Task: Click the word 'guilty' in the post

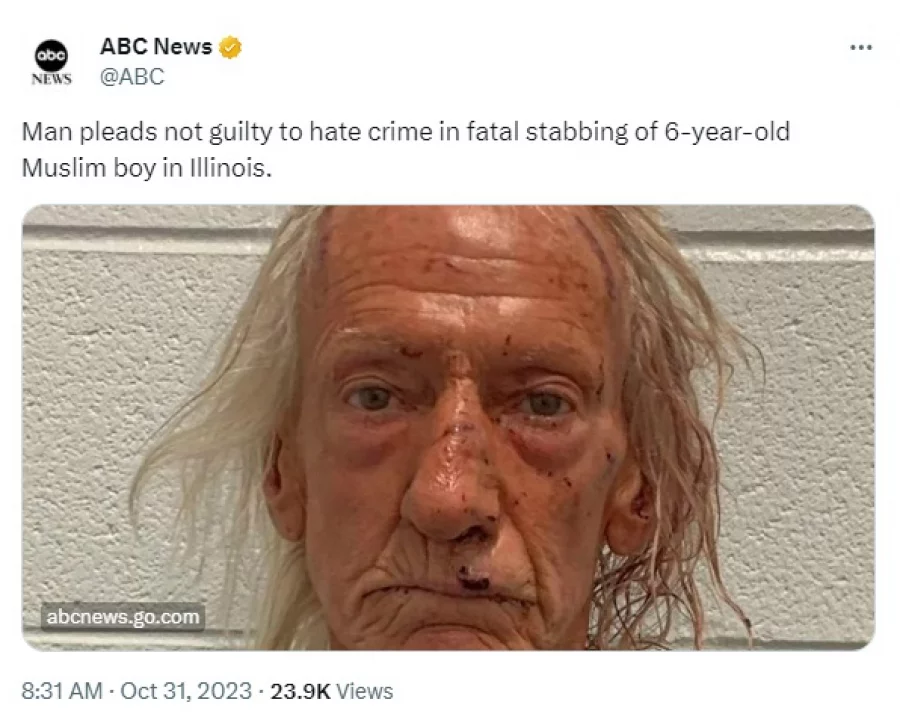Action: point(240,133)
